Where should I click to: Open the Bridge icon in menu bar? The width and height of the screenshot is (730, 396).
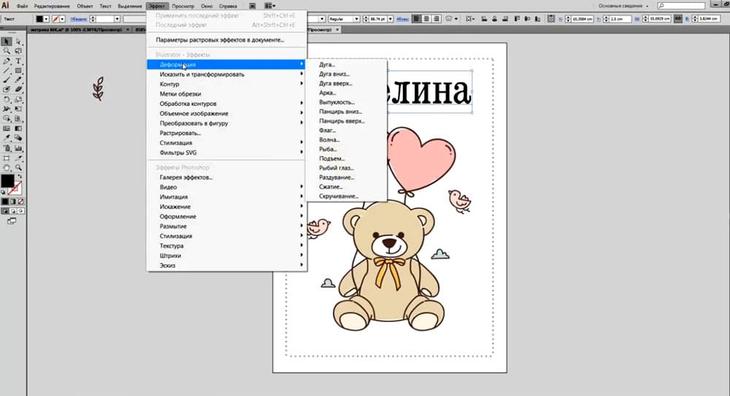tap(252, 6)
